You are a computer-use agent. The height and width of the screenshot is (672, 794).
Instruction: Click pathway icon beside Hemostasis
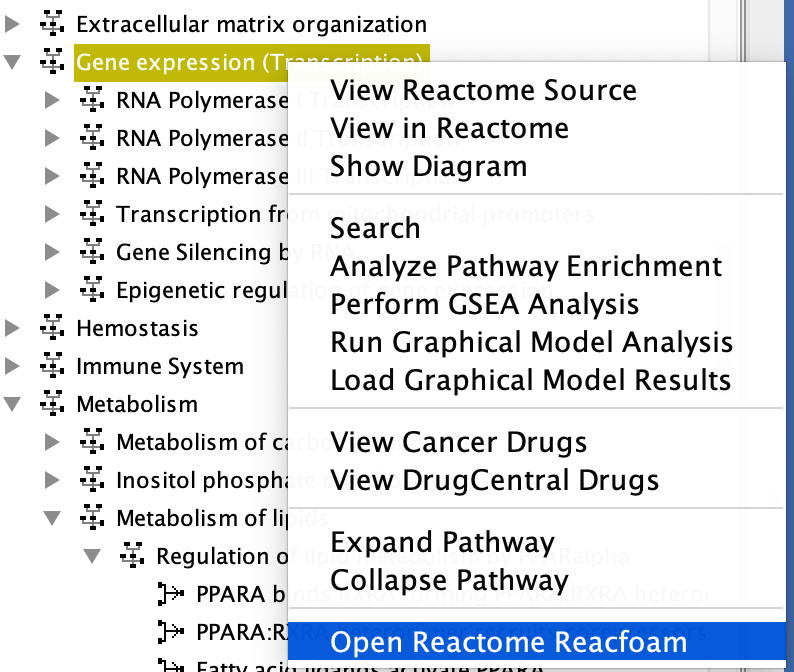click(52, 328)
